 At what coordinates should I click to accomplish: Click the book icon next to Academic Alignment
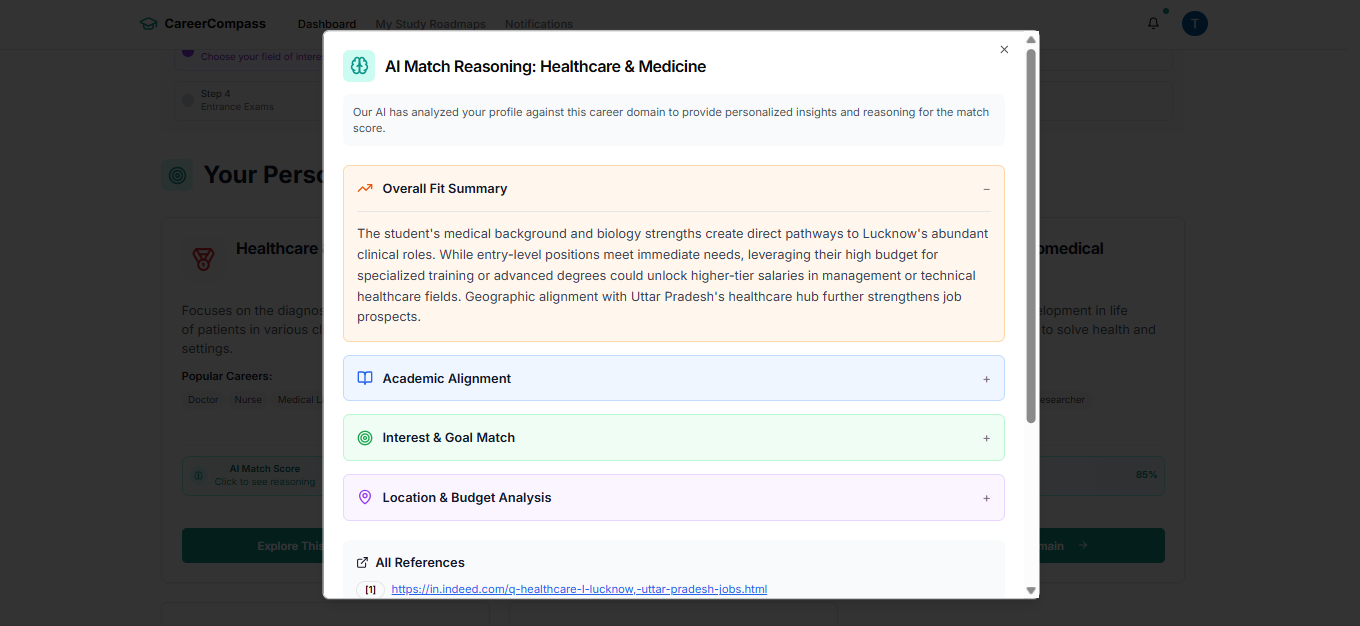(365, 378)
